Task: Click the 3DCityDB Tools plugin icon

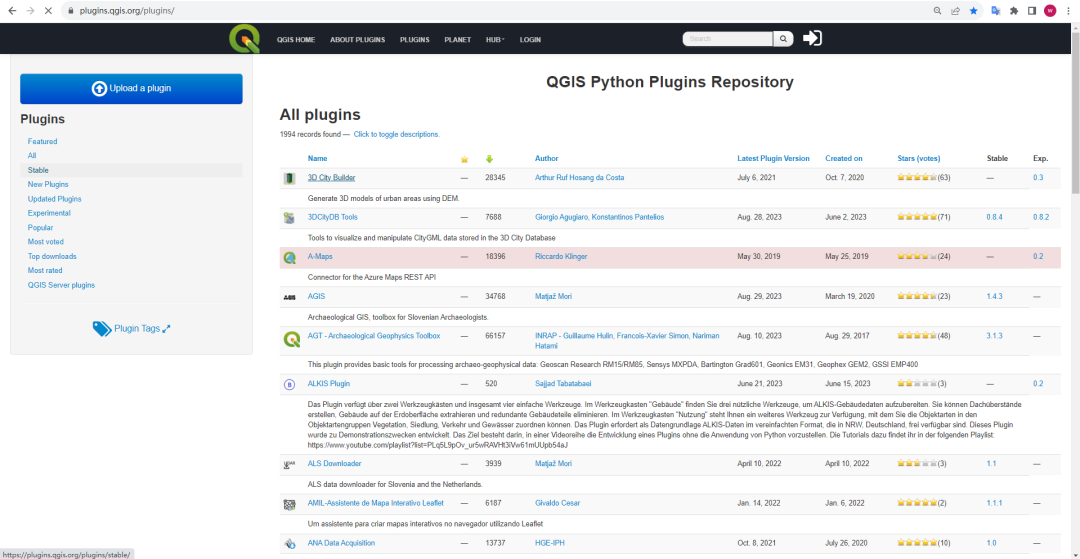Action: (289, 218)
